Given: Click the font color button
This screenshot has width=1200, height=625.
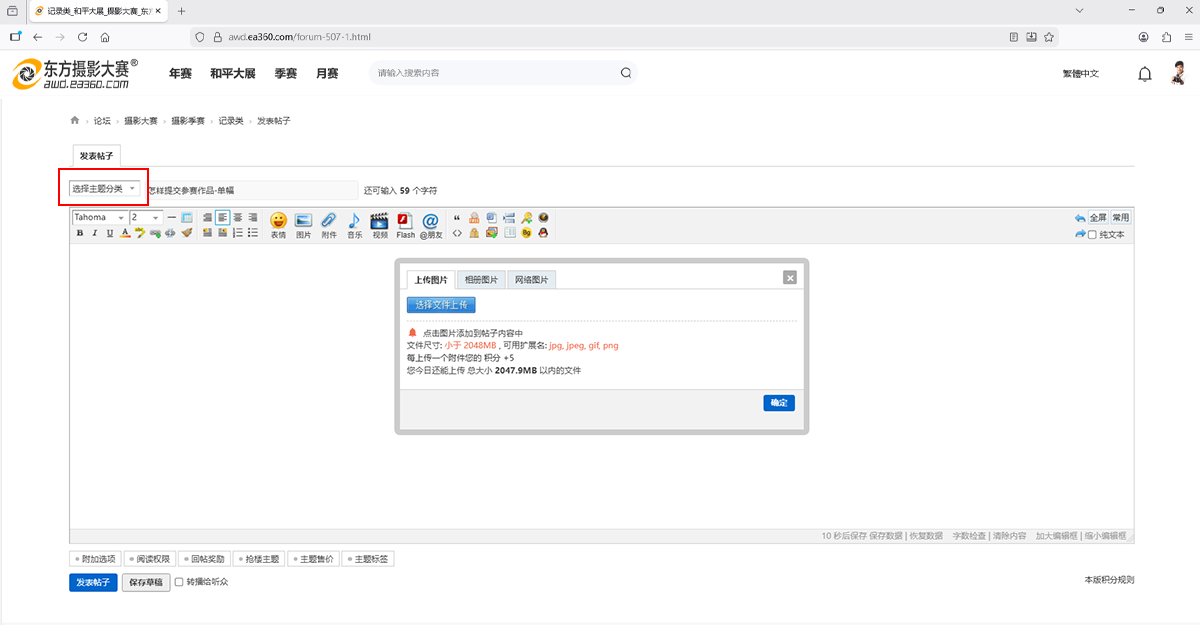Looking at the screenshot, I should click(x=125, y=233).
